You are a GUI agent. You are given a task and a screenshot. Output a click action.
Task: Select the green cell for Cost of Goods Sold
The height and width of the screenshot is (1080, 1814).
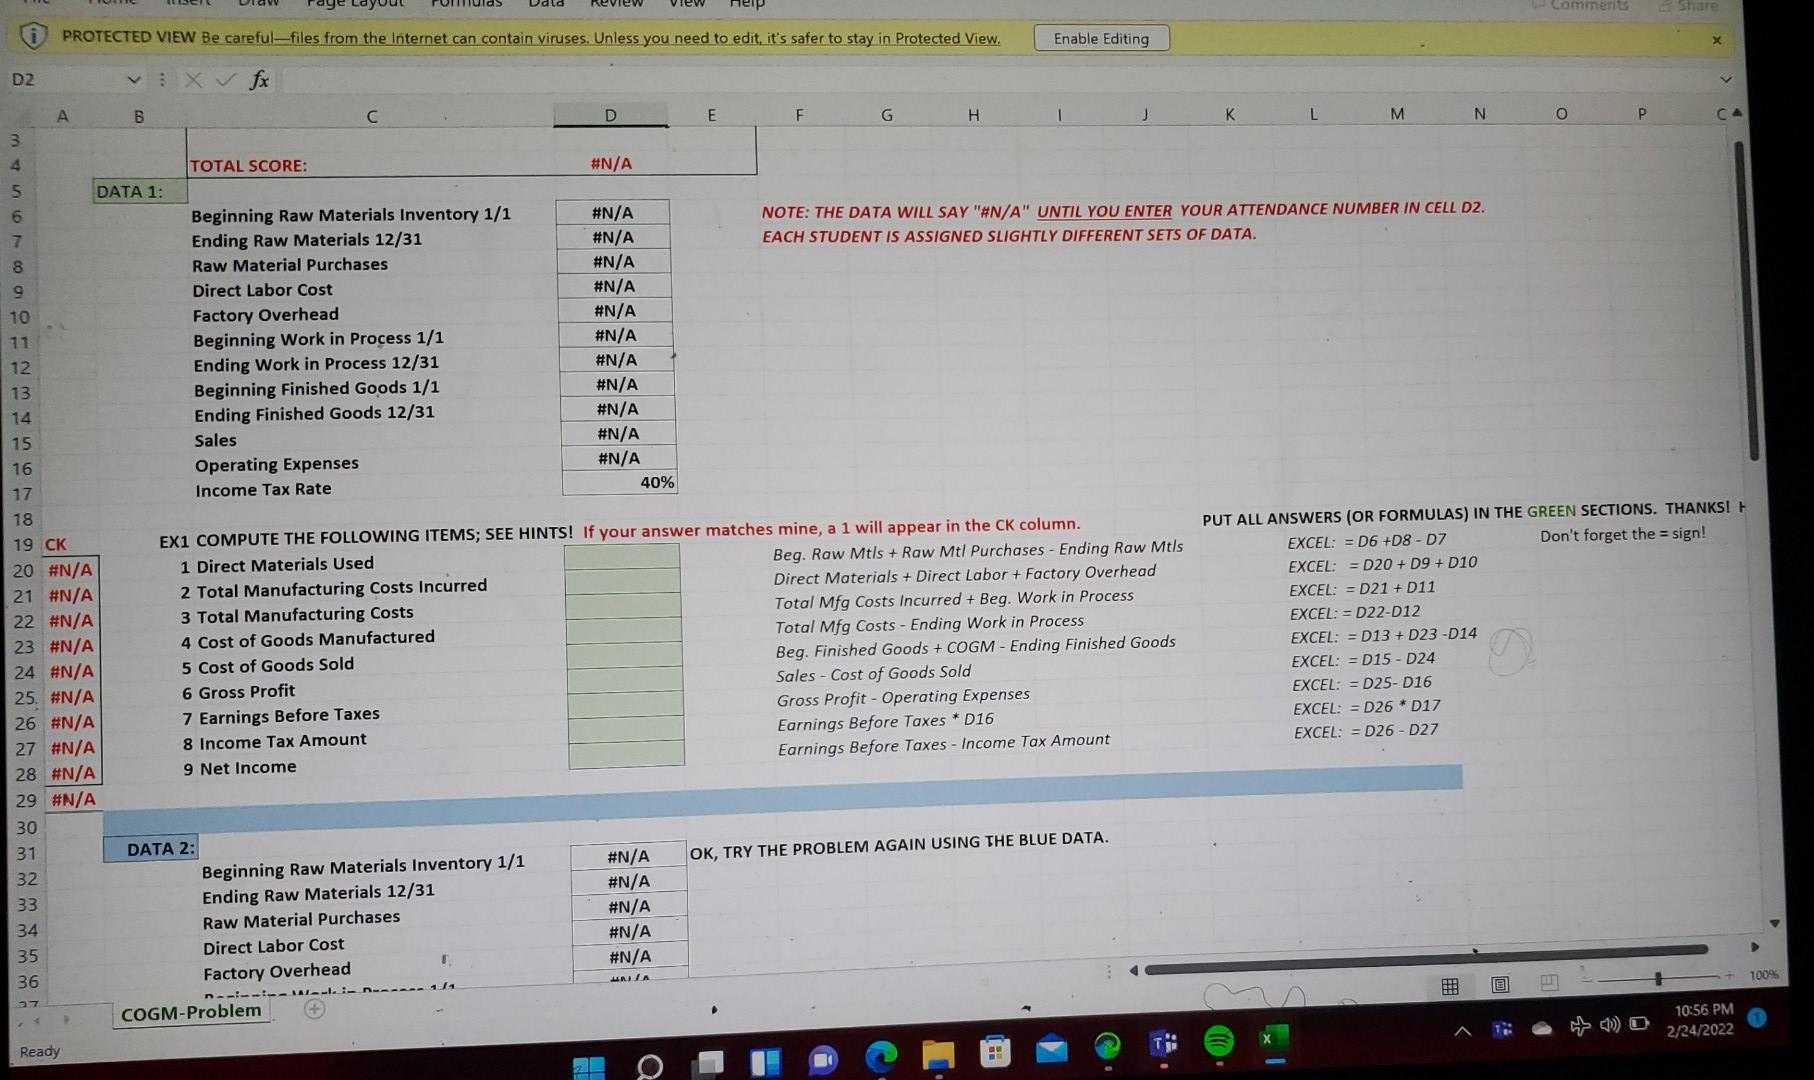pyautogui.click(x=625, y=656)
